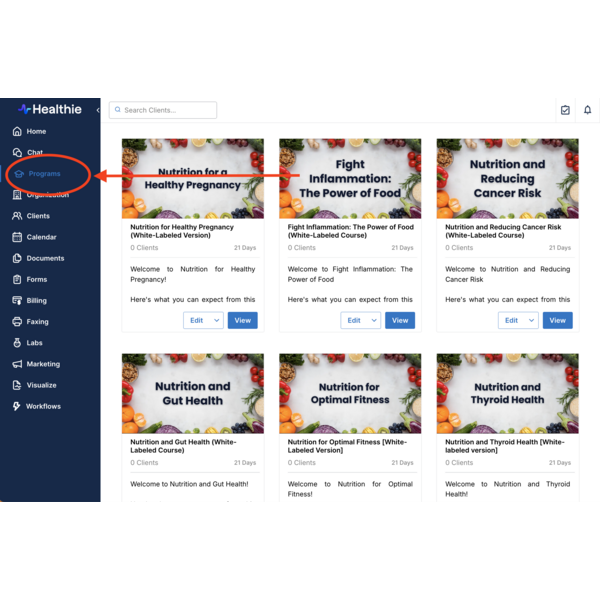Expand Edit dropdown for Fight Inflammation program
The width and height of the screenshot is (600, 600).
[x=375, y=321]
